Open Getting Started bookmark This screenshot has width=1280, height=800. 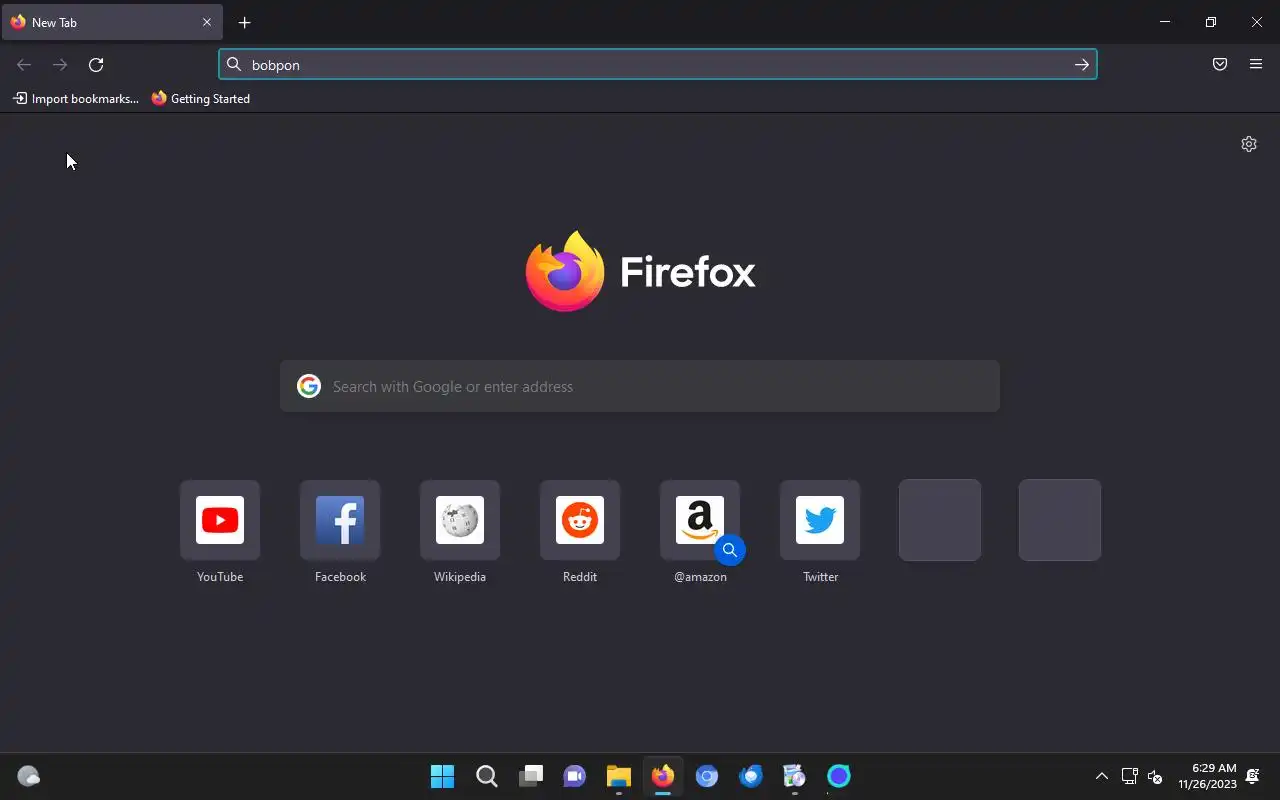pos(201,99)
